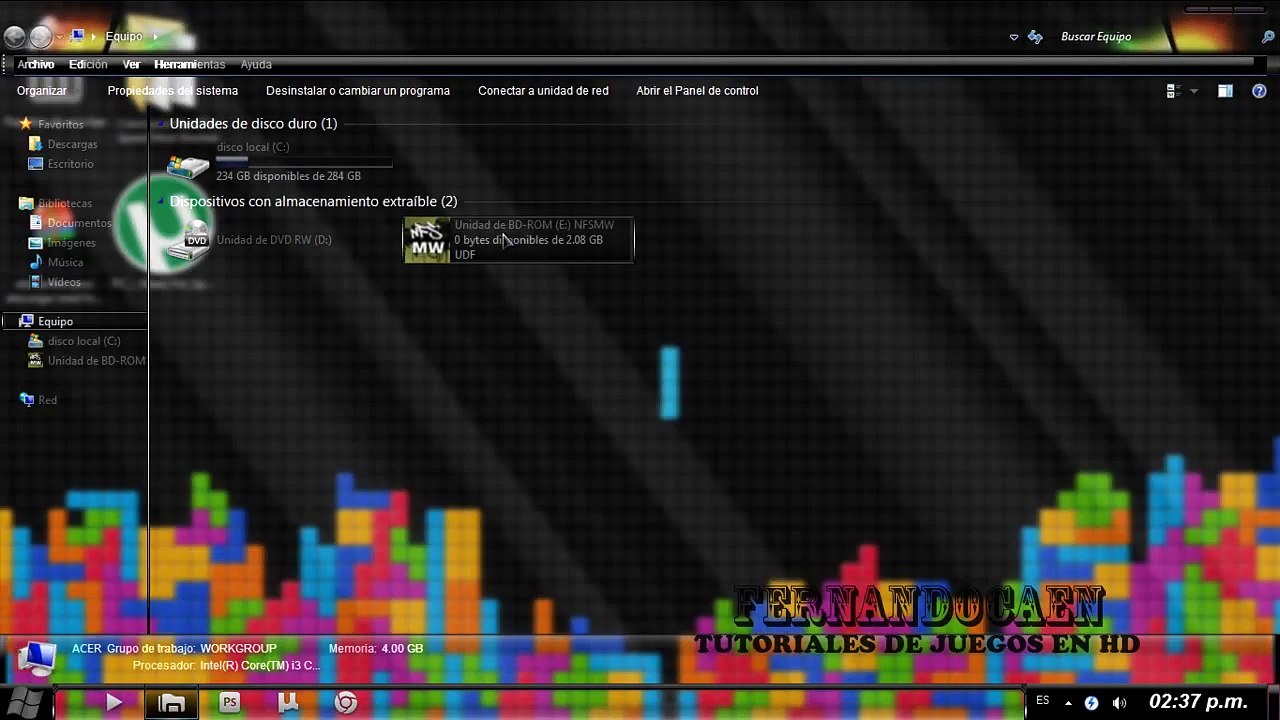Open the Organizar dropdown
Screen dimensions: 1280x720
[42, 90]
